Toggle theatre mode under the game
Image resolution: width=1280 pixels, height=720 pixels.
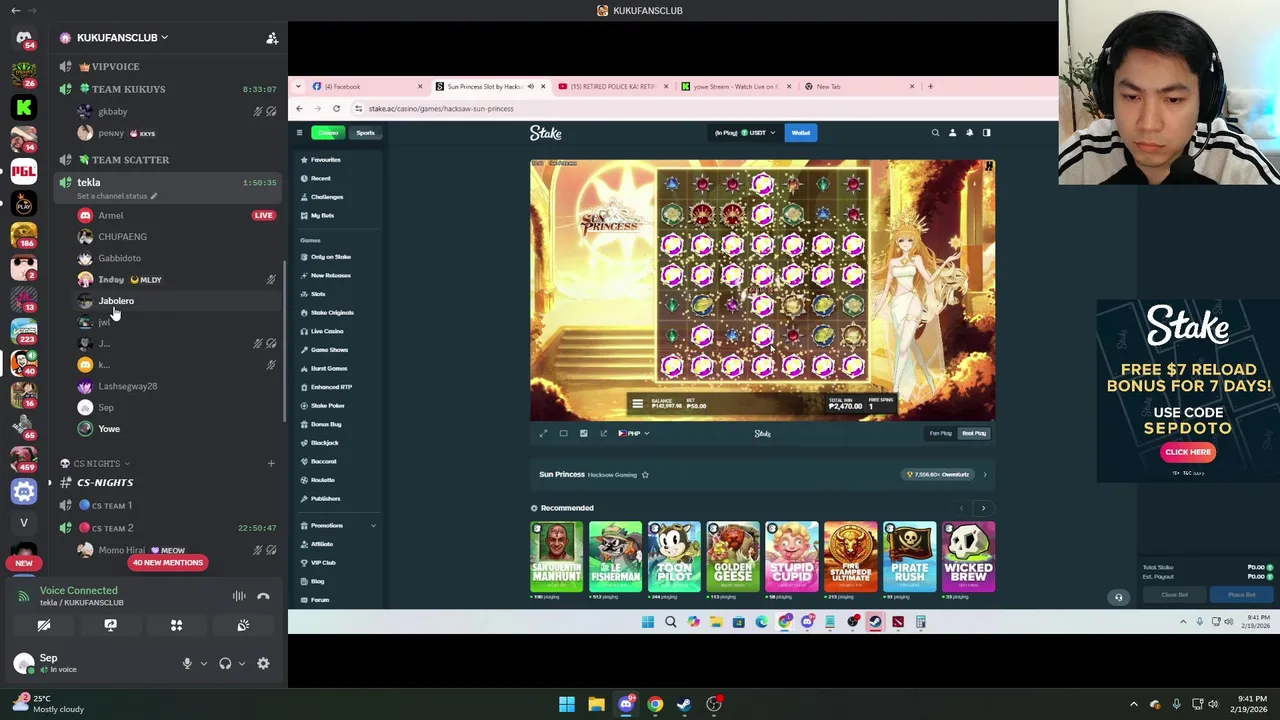click(x=563, y=433)
